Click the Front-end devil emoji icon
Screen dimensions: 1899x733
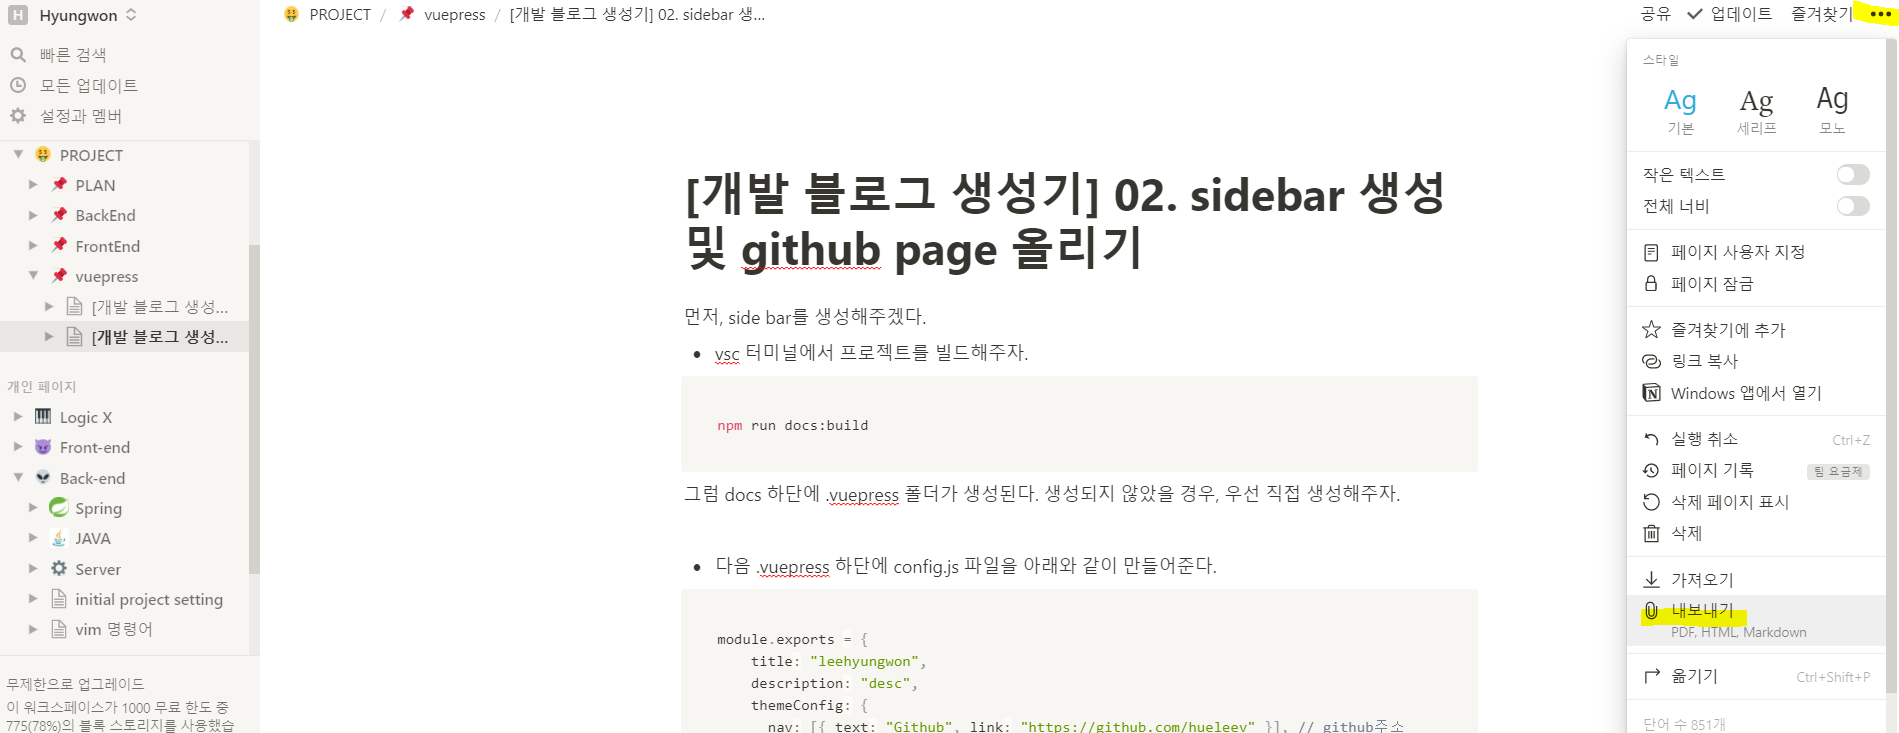[43, 447]
